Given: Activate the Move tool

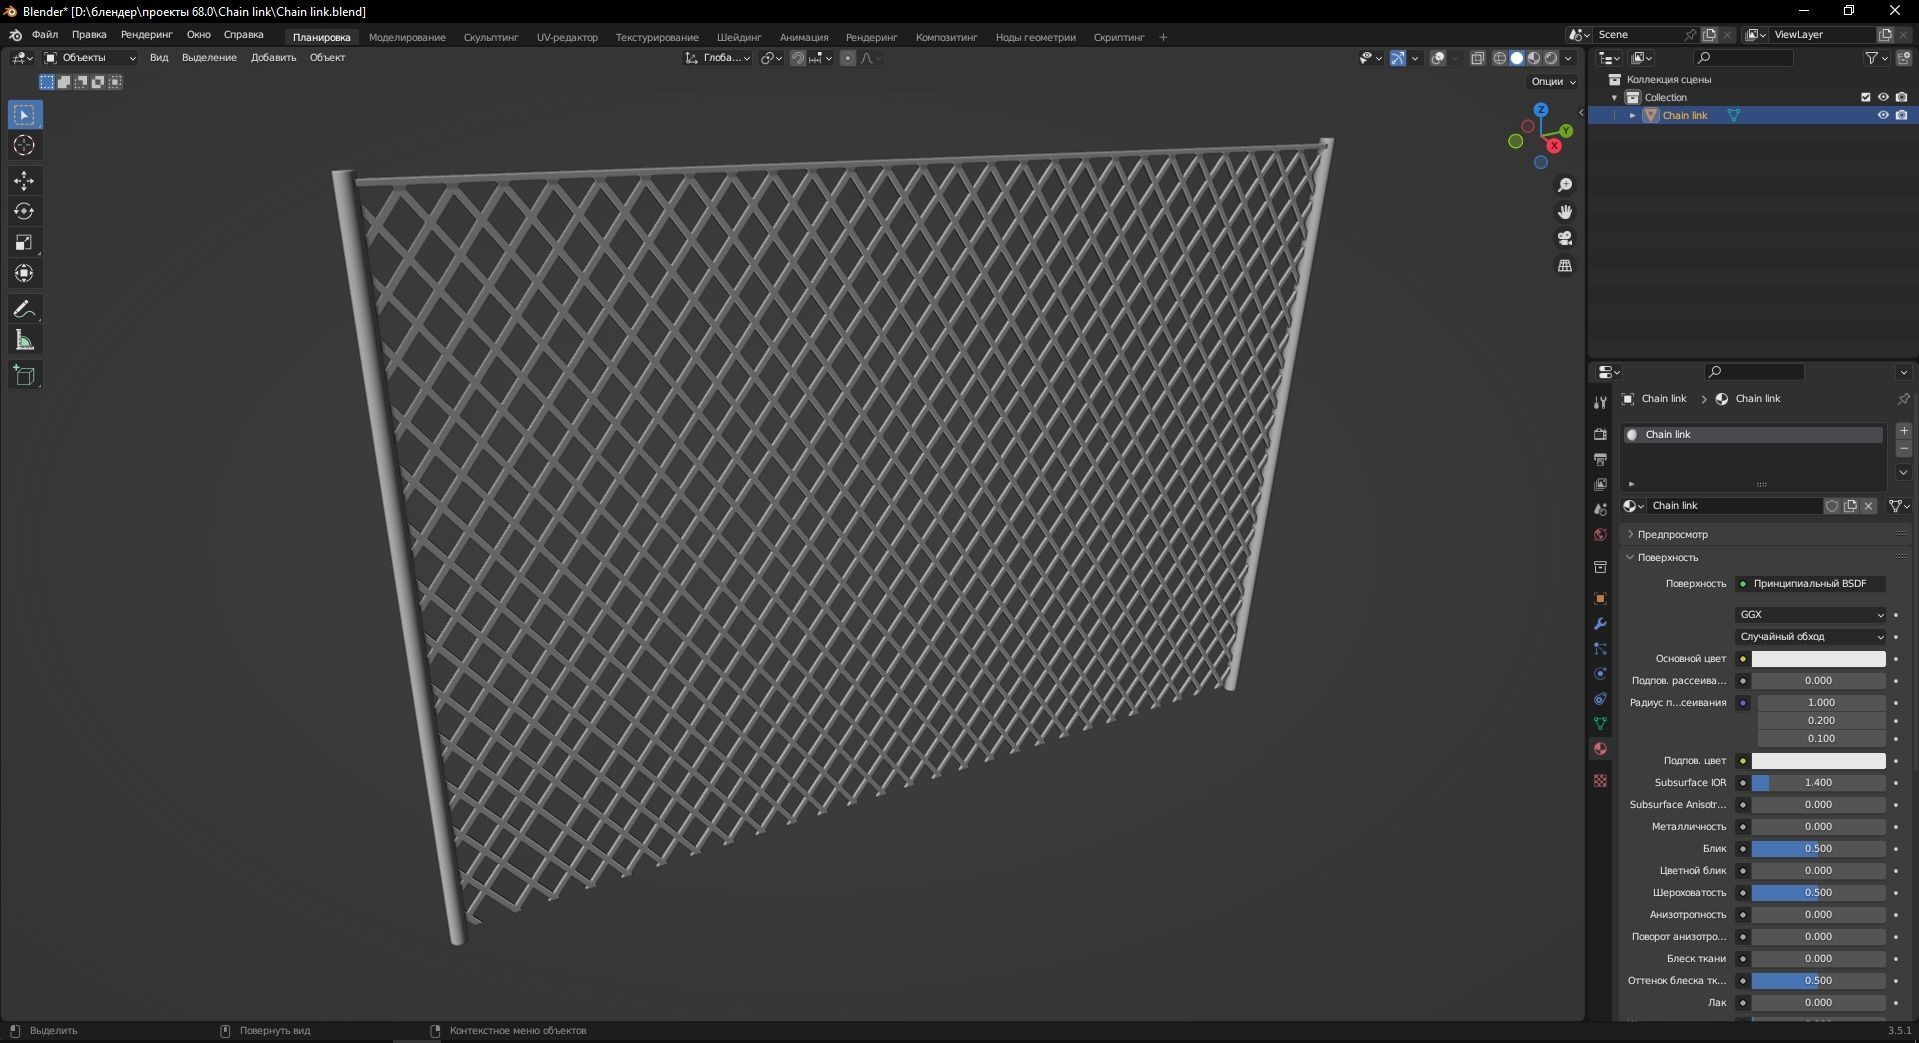Looking at the screenshot, I should coord(25,181).
